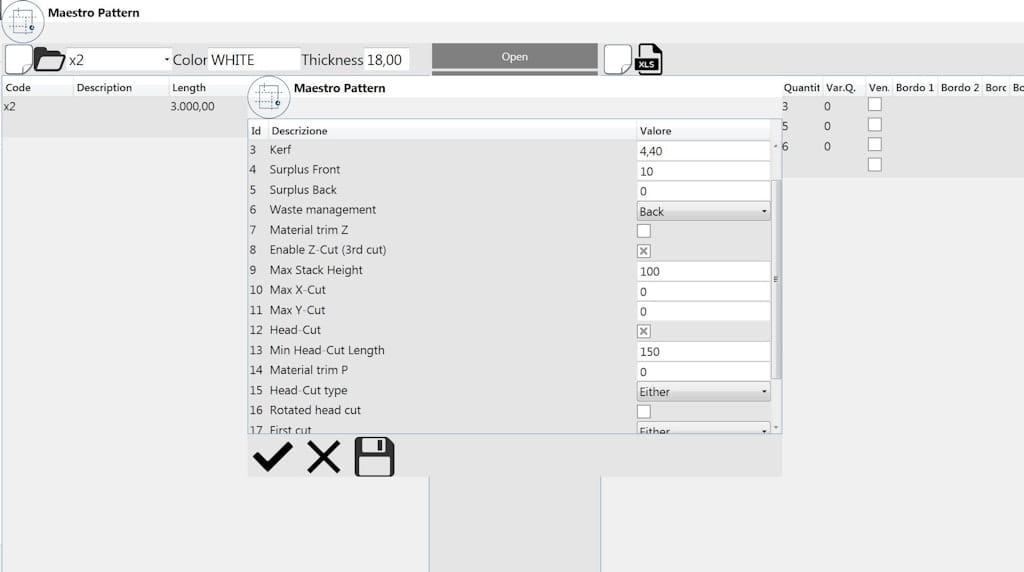Click the open folder icon
Screen dimensions: 1024x572
49,60
